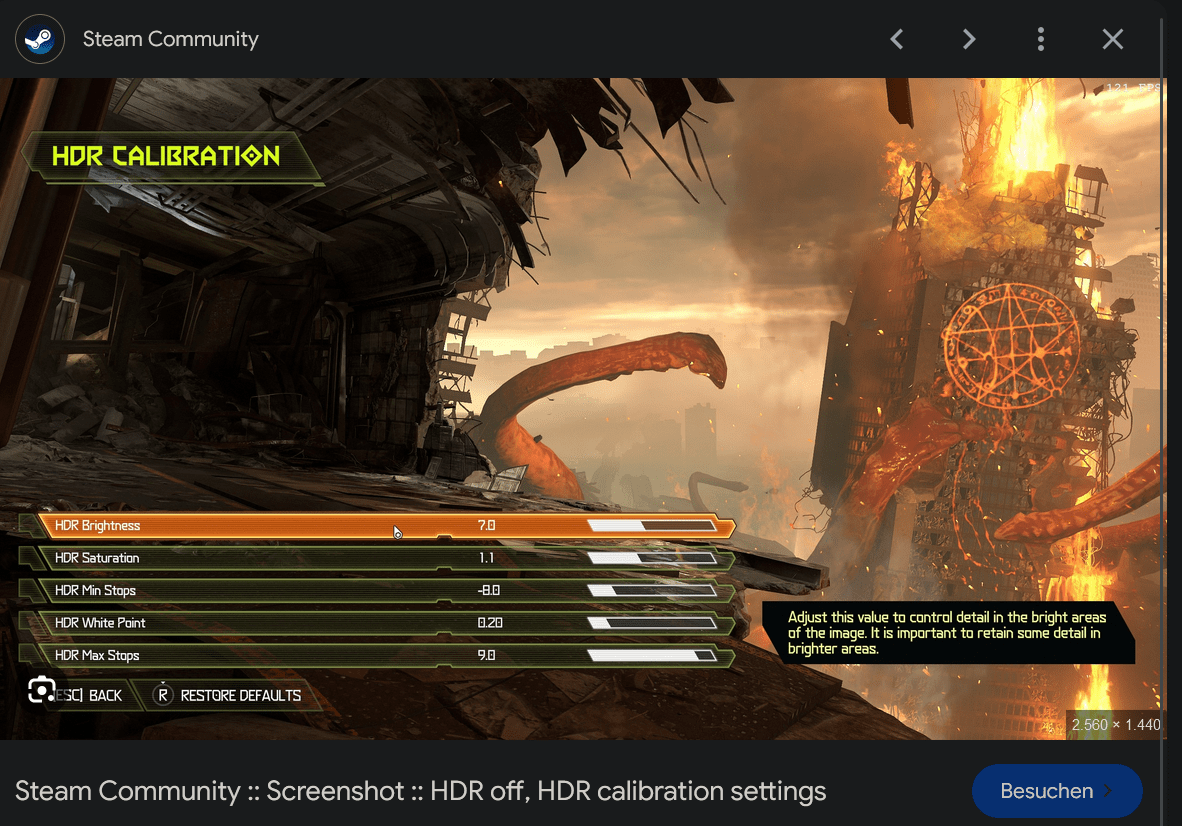Click Restore Defaults button

240,695
